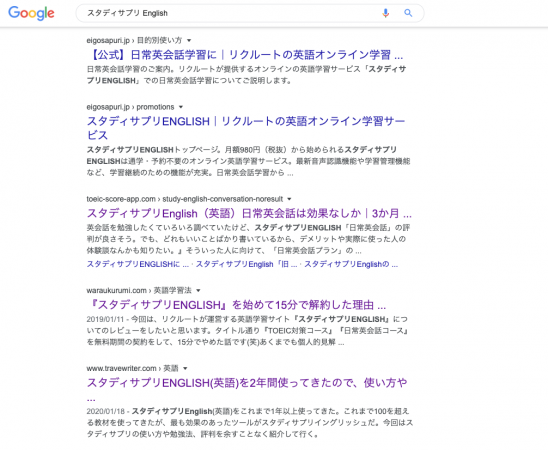Open スタディサプリENGLISH｜リクルートの英語オンライン学習サービス result

pos(246,128)
